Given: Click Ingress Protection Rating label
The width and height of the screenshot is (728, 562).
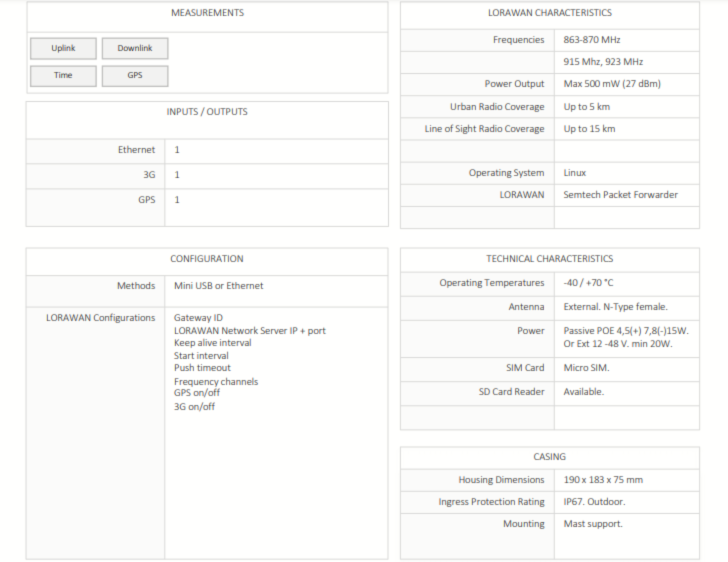Looking at the screenshot, I should coord(492,502).
